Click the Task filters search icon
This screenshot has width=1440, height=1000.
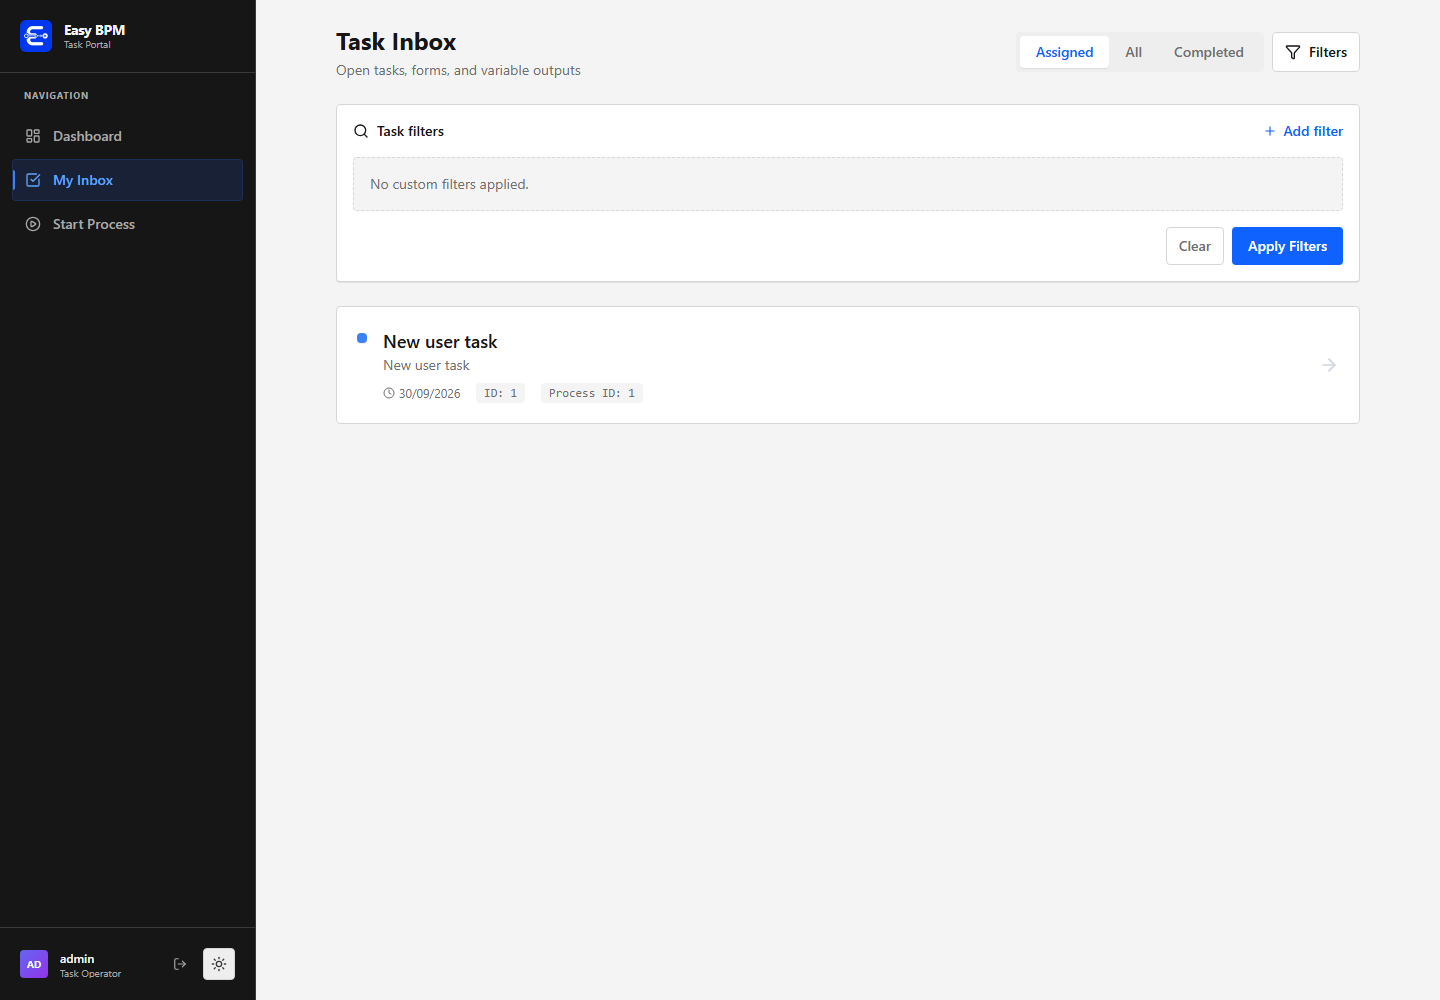(x=361, y=131)
